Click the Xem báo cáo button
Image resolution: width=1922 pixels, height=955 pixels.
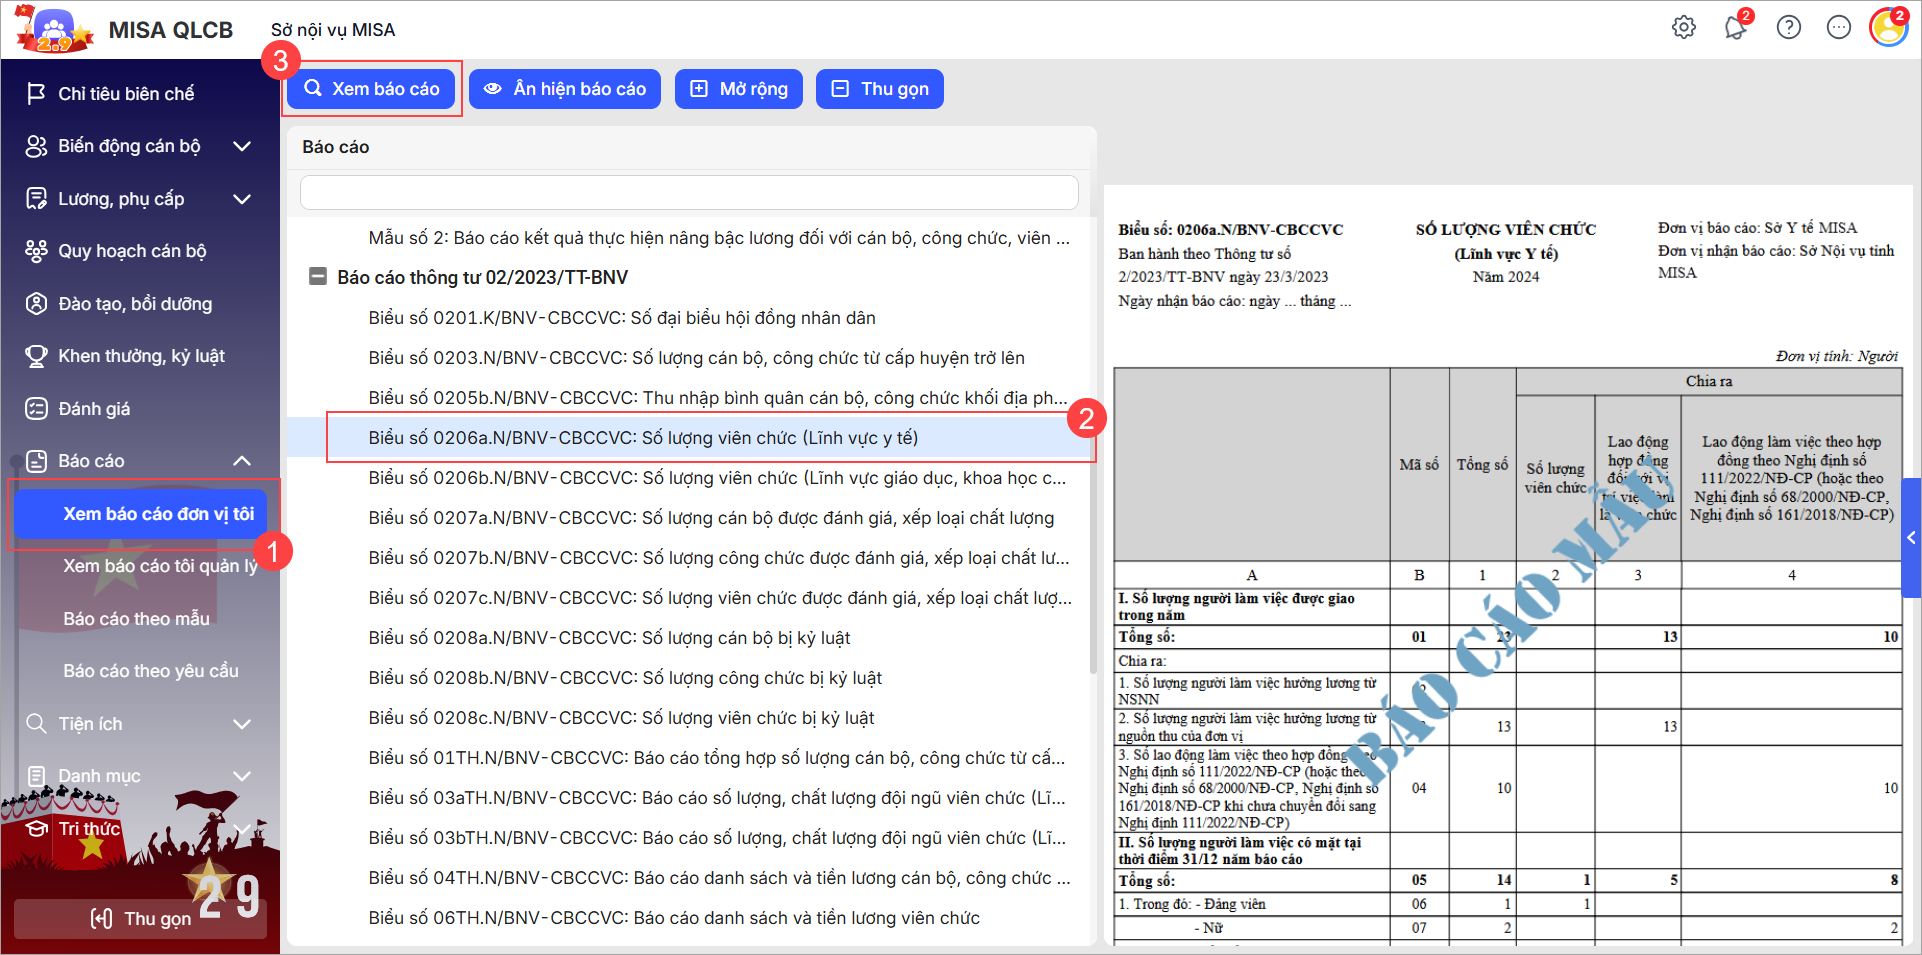(x=372, y=89)
